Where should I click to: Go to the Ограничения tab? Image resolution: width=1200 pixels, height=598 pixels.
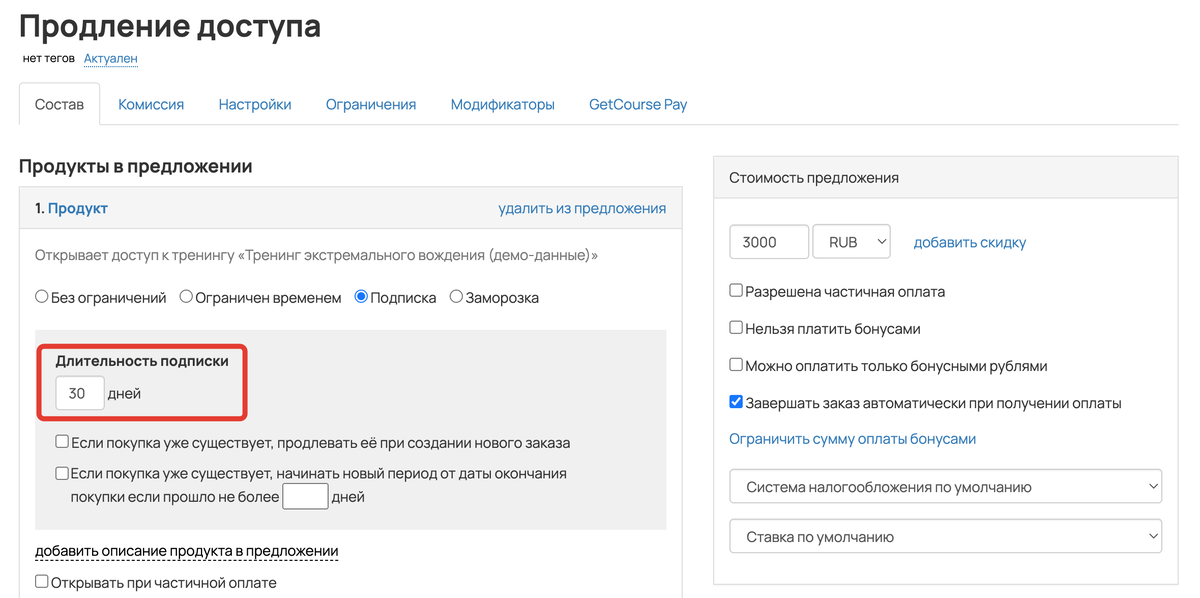(x=371, y=104)
